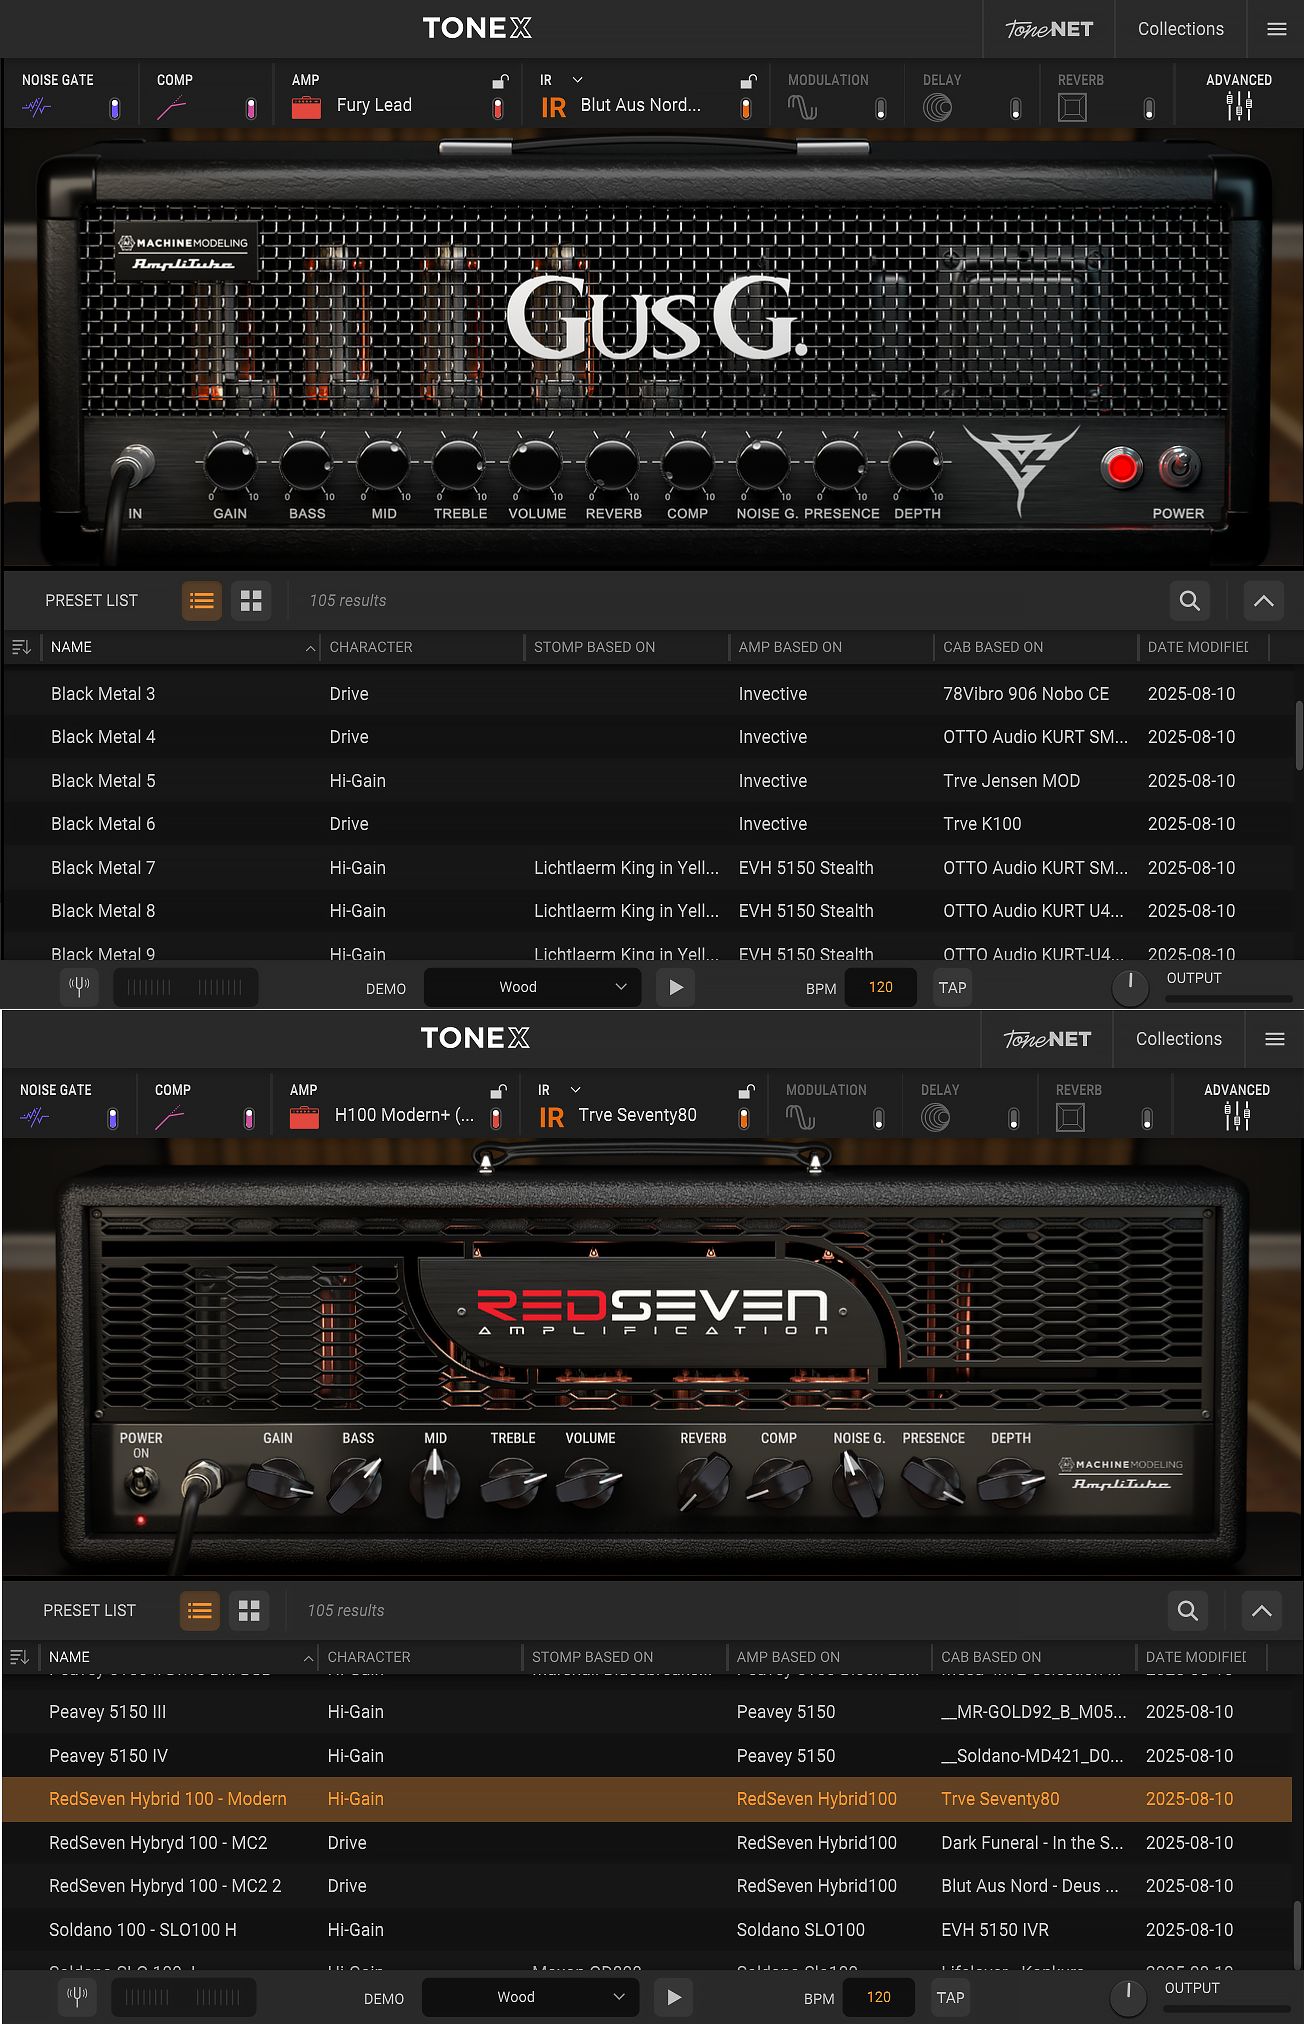Open the hamburger menu in the RedSeven window
The width and height of the screenshot is (1304, 2024).
[1275, 1039]
